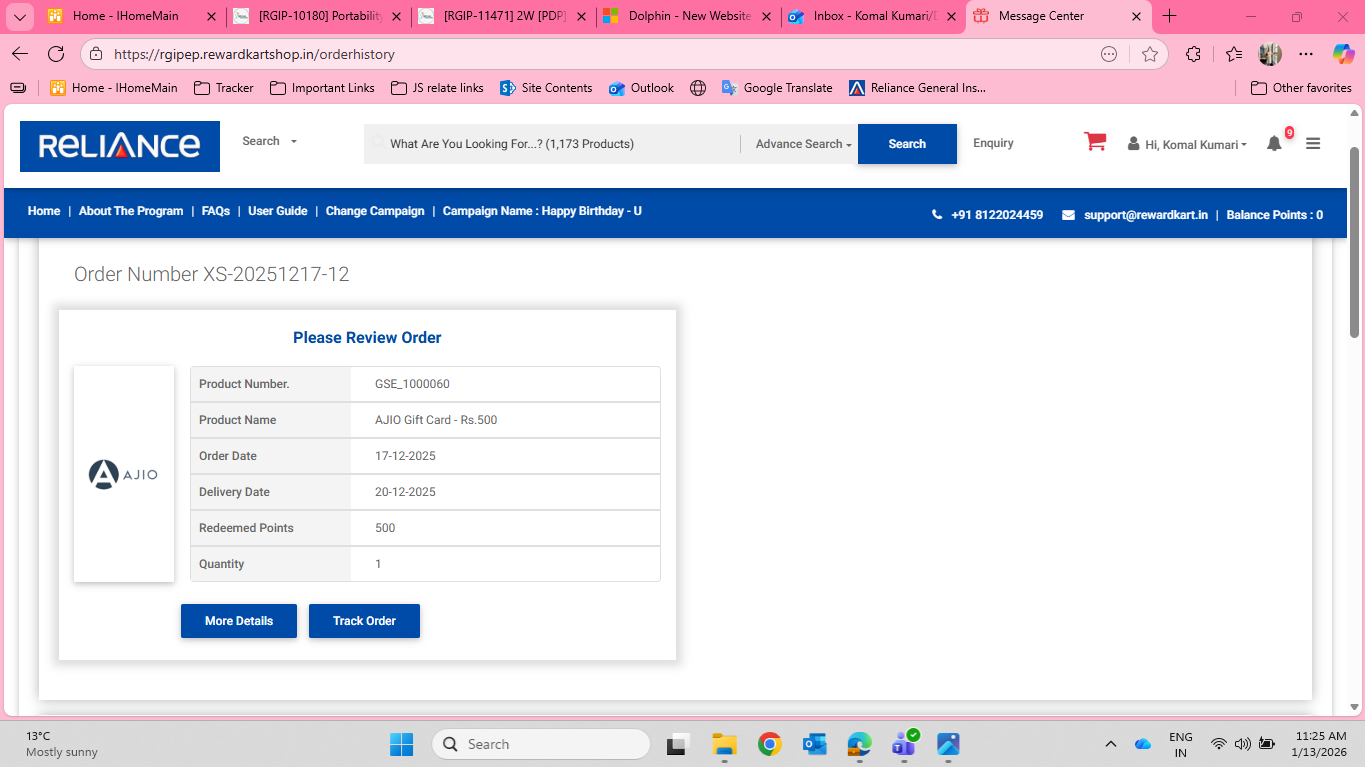The width and height of the screenshot is (1365, 767).
Task: Click the Windows taskbar Search box
Action: [541, 744]
